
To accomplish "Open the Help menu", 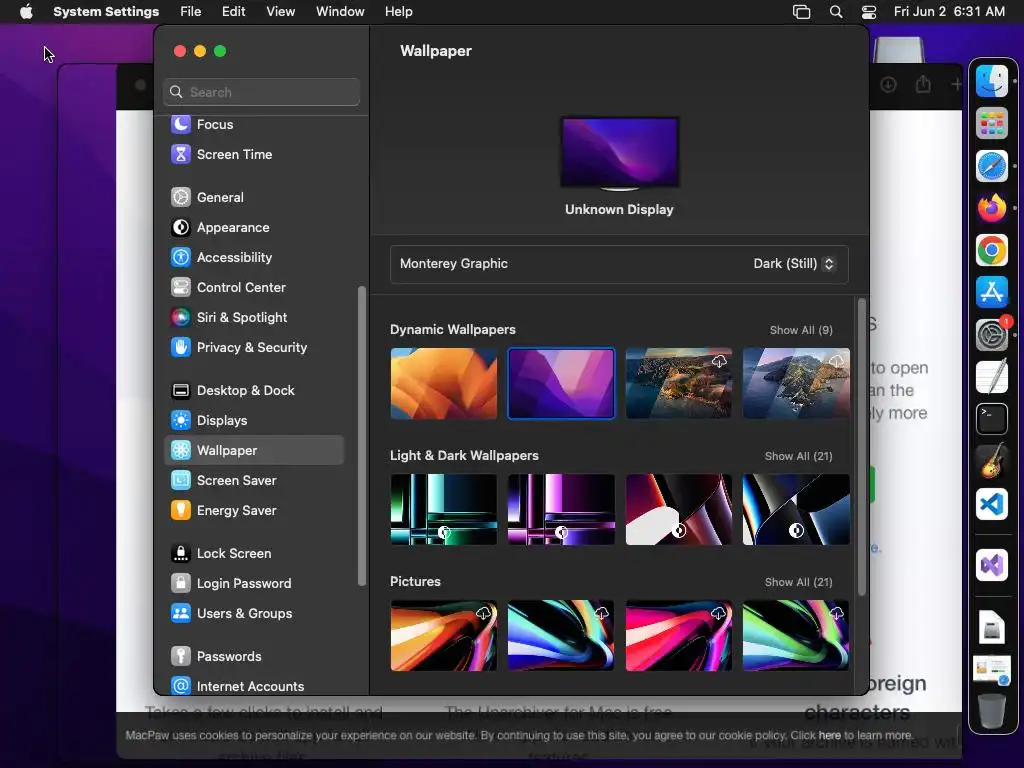I will coord(398,12).
